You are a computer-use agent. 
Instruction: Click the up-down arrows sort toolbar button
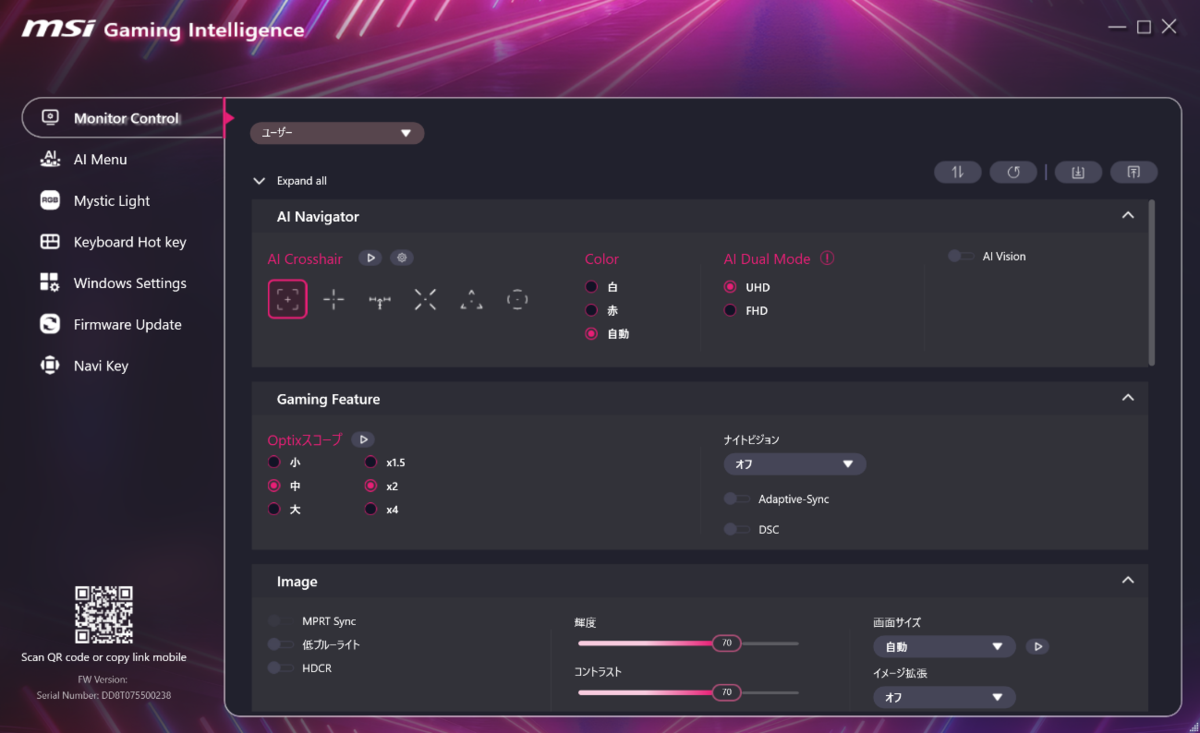tap(958, 172)
